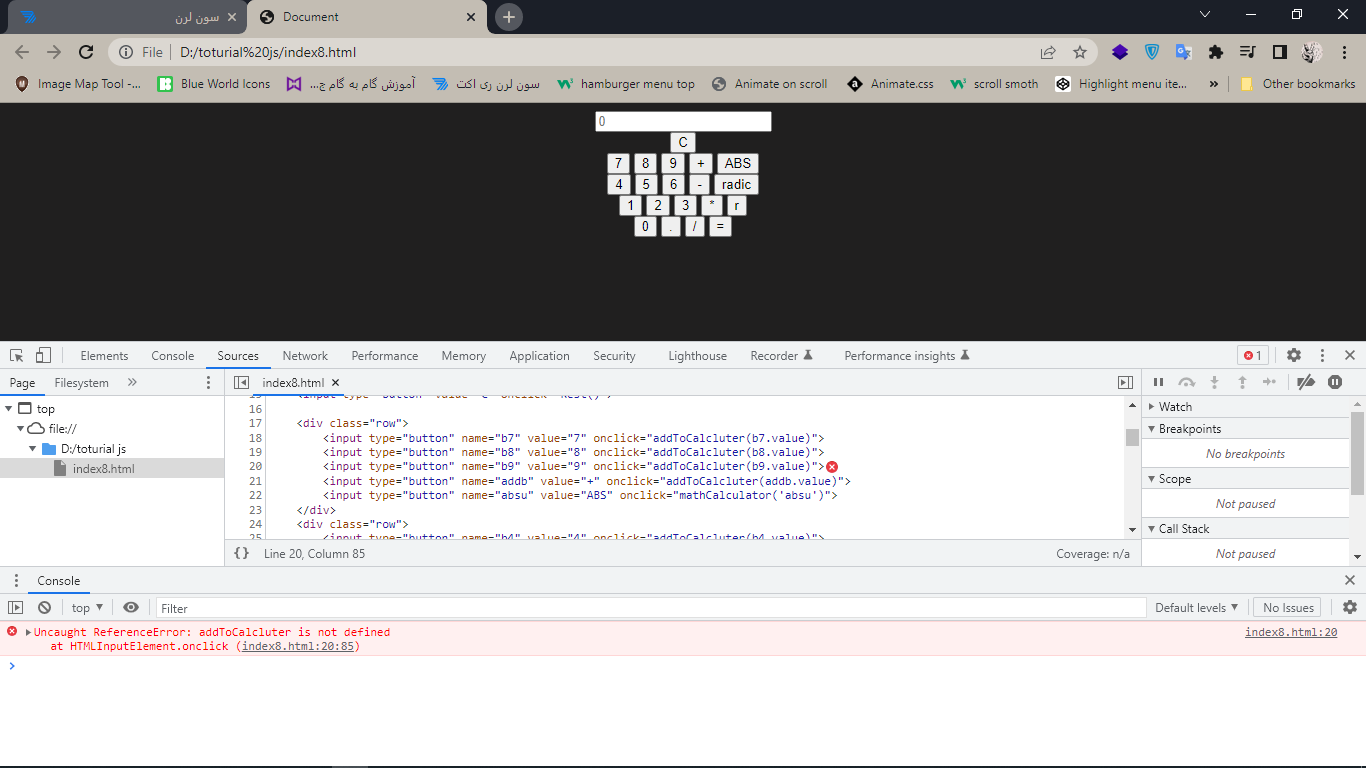Collapse the Scope section
The height and width of the screenshot is (768, 1366).
1152,479
